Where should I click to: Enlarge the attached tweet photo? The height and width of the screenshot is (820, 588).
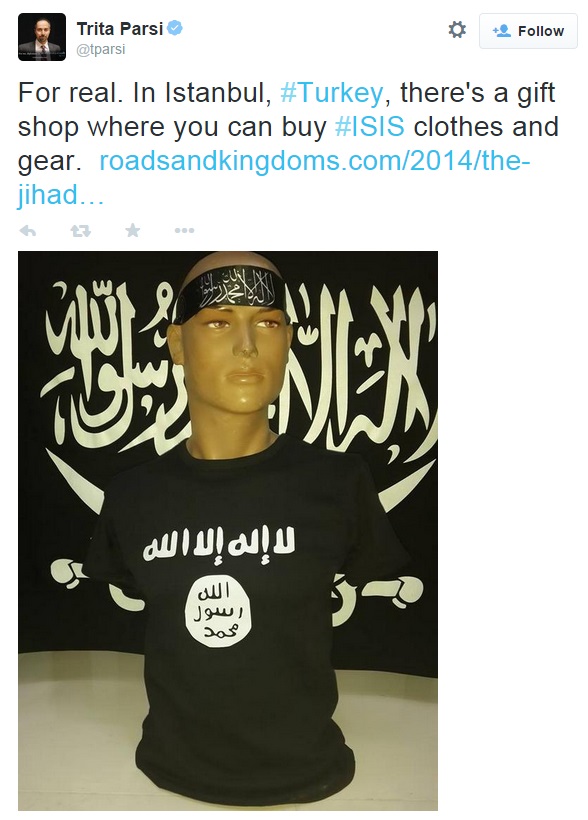(x=228, y=531)
